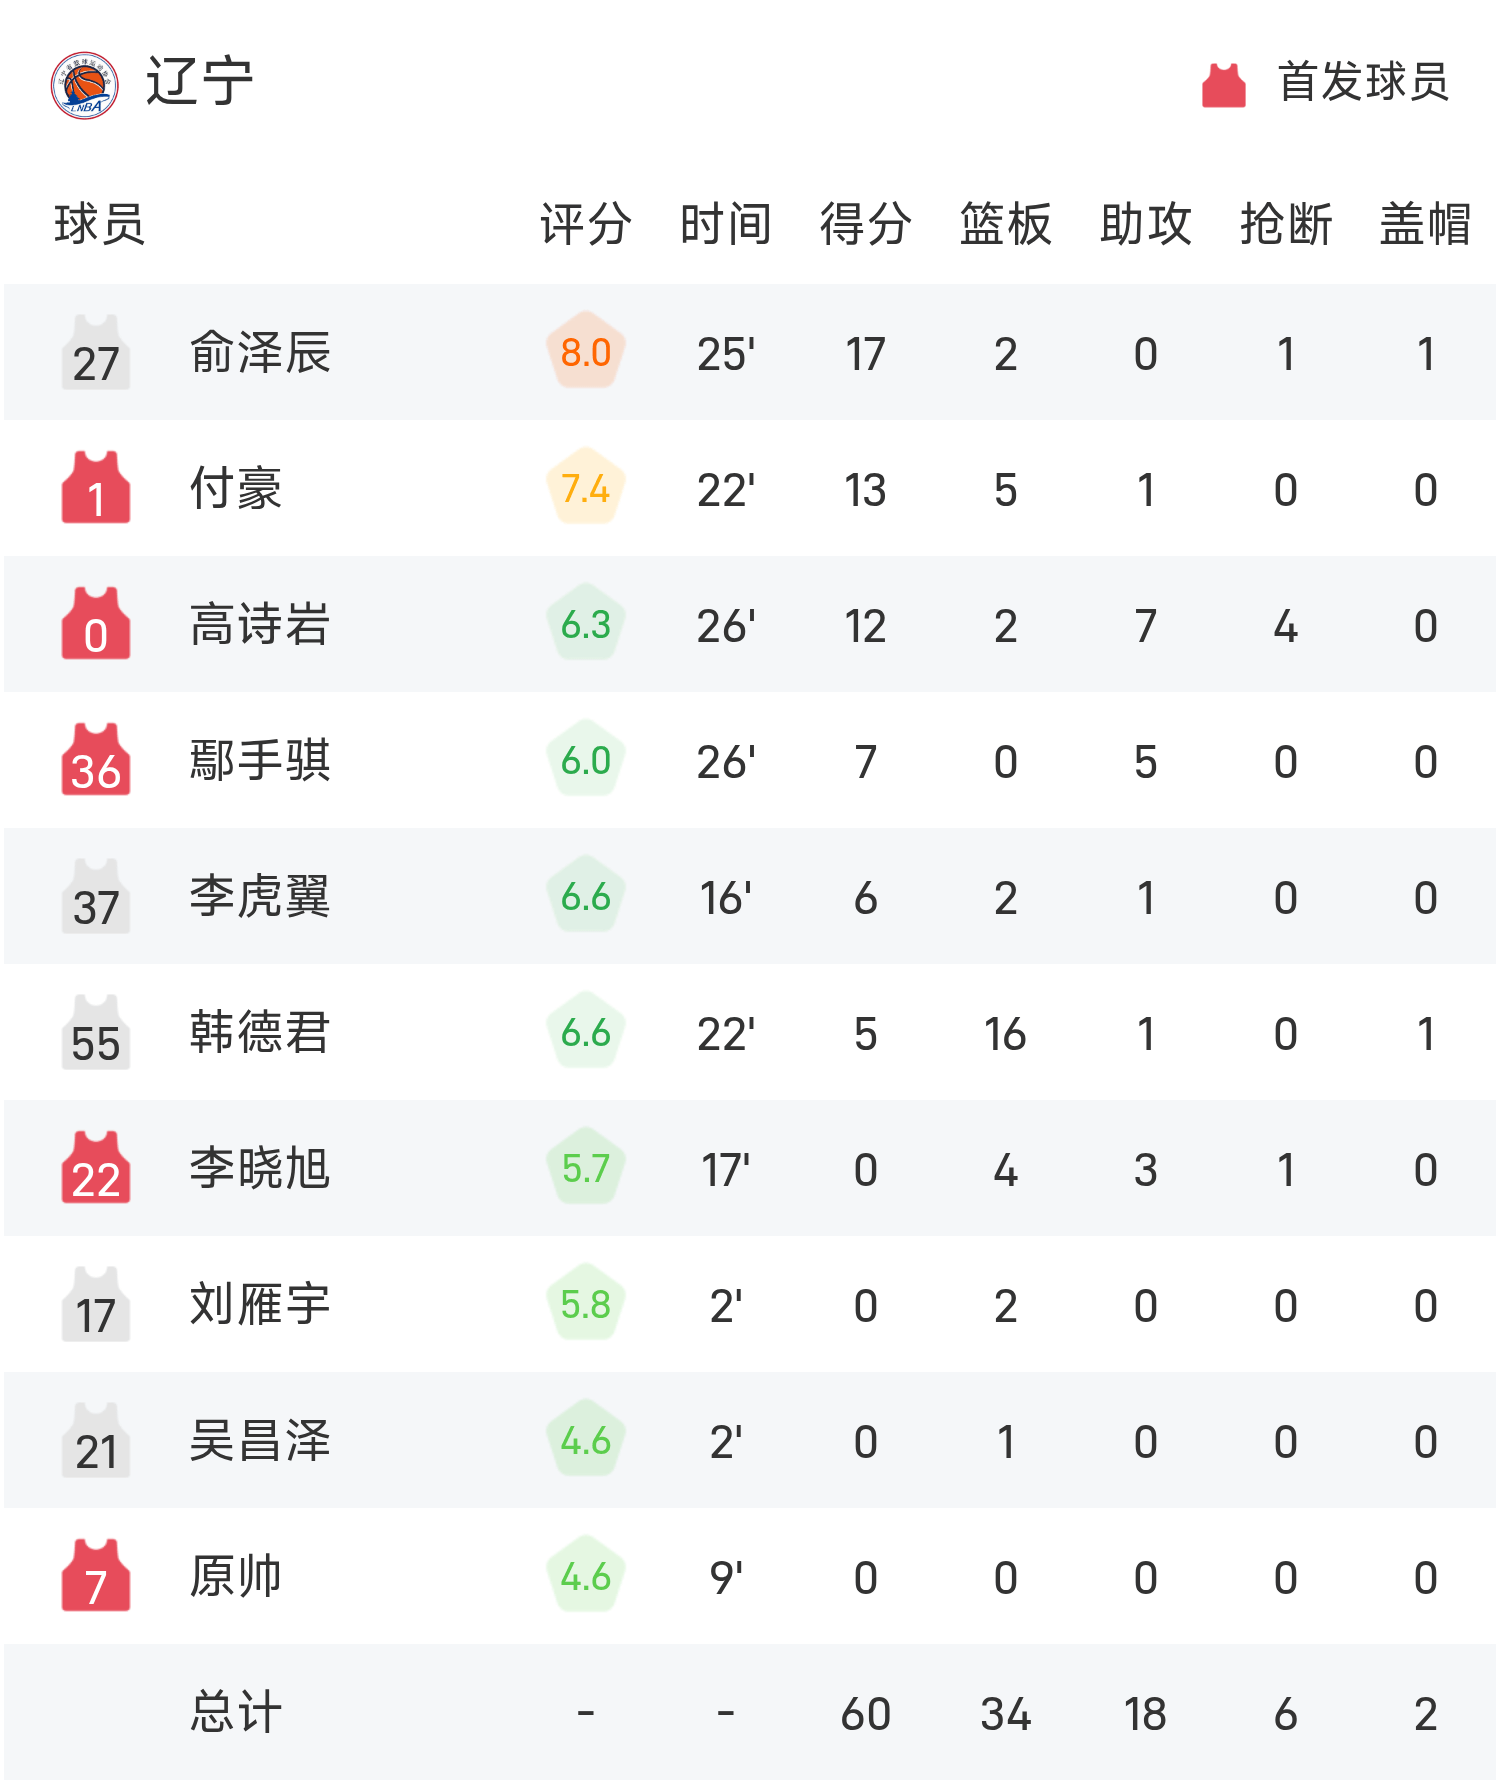Click red jersey number 36 icon
Screen dimensions: 1500x1784
tap(96, 761)
